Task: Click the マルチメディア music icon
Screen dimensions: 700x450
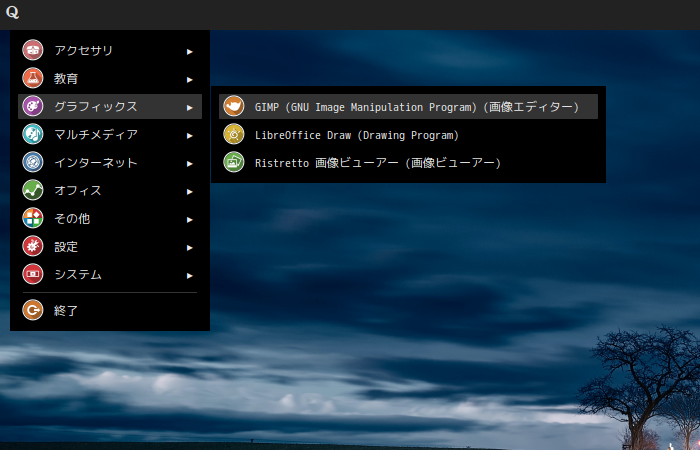Action: point(33,134)
